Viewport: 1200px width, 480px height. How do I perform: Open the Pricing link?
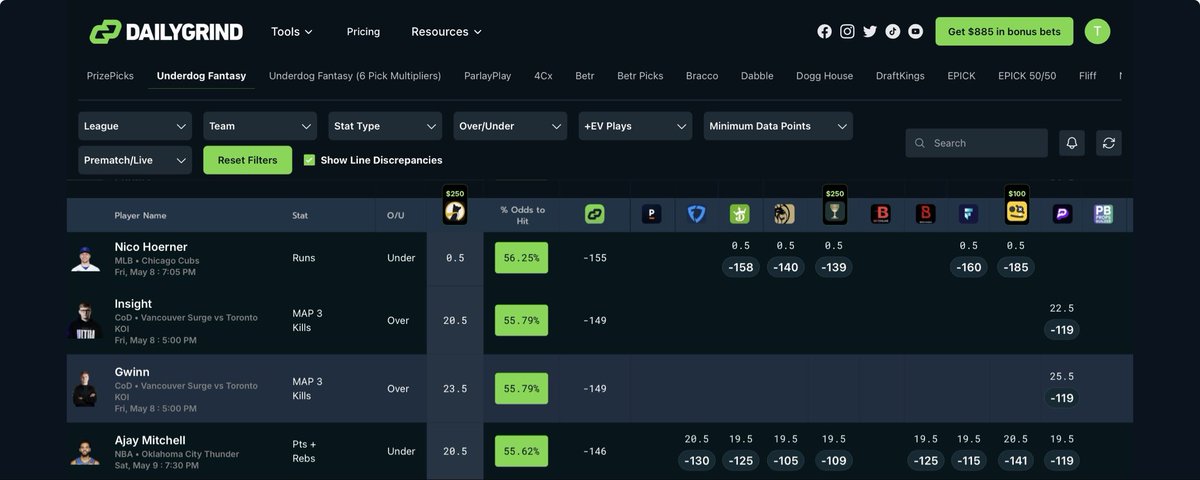coord(363,32)
